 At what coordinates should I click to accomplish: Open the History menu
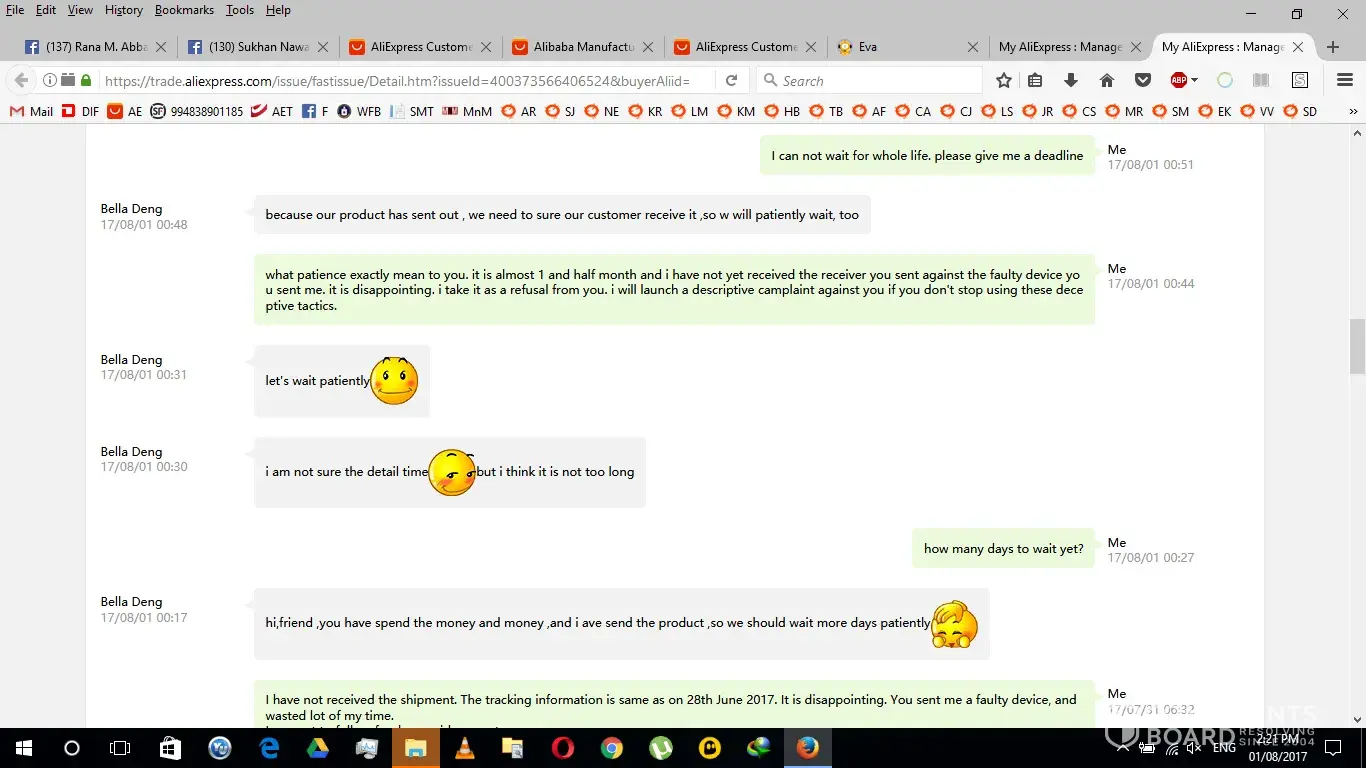(124, 10)
